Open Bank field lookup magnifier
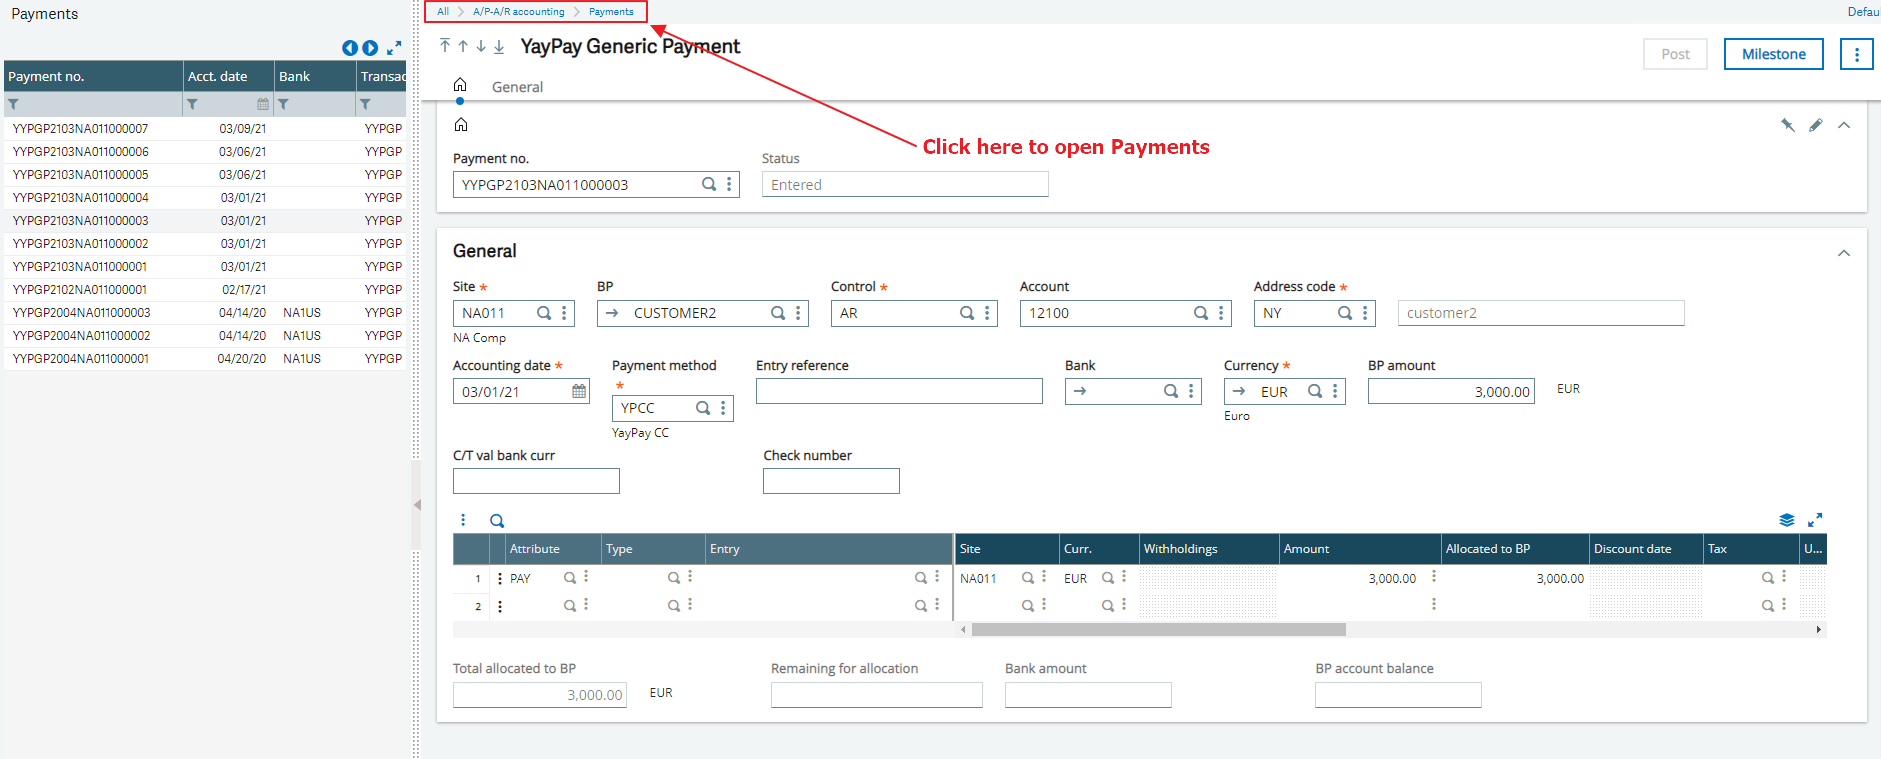Image resolution: width=1881 pixels, height=759 pixels. click(x=1171, y=391)
